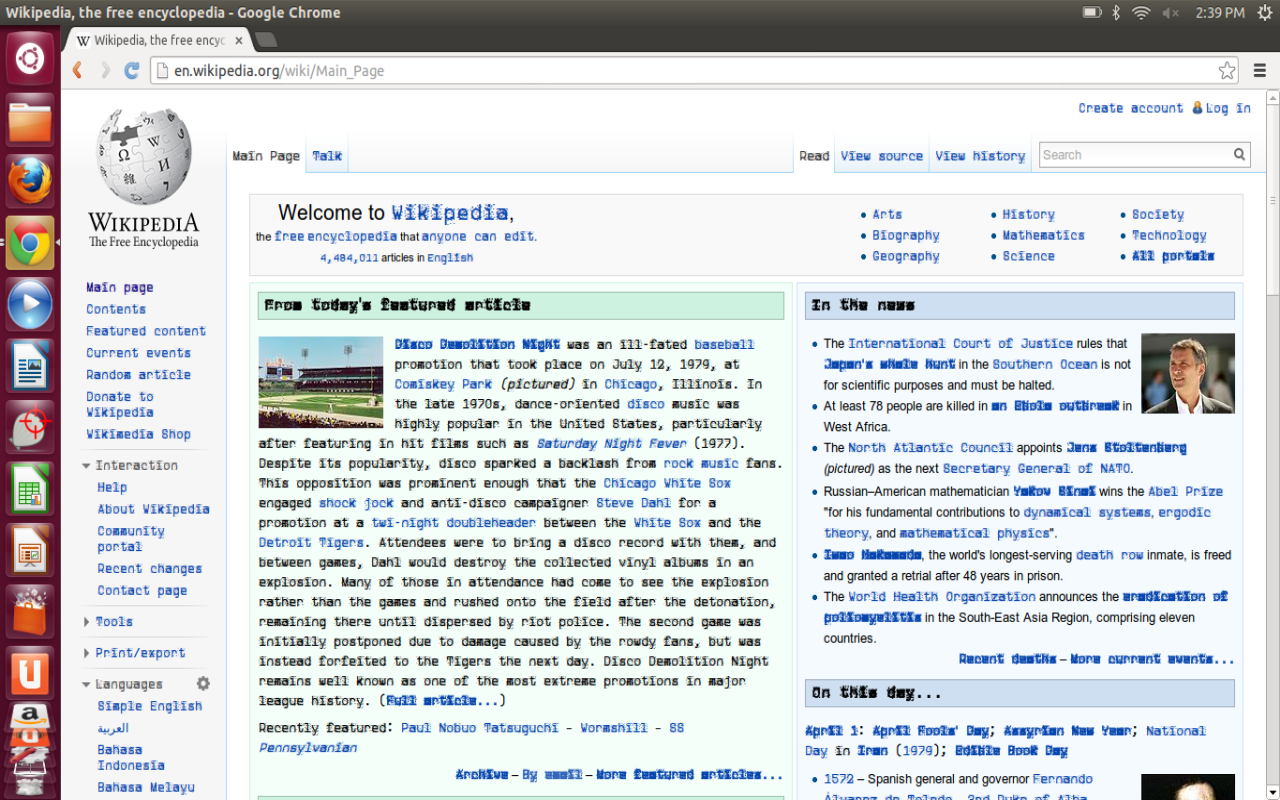Click the Google Chrome launcher icon
This screenshot has height=800, width=1280.
(x=30, y=243)
